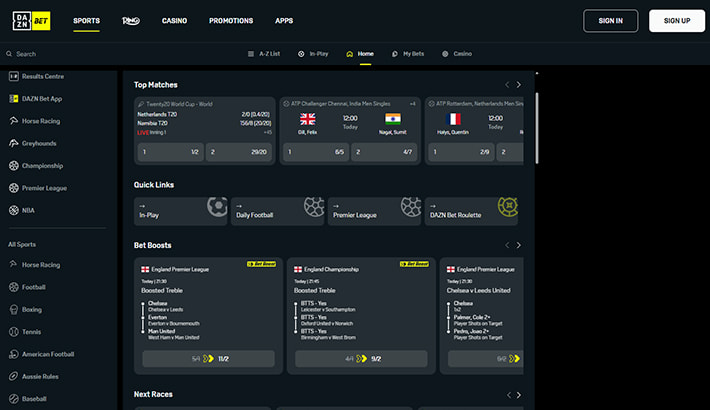Click the top Horse Racing sidebar icon

point(14,121)
